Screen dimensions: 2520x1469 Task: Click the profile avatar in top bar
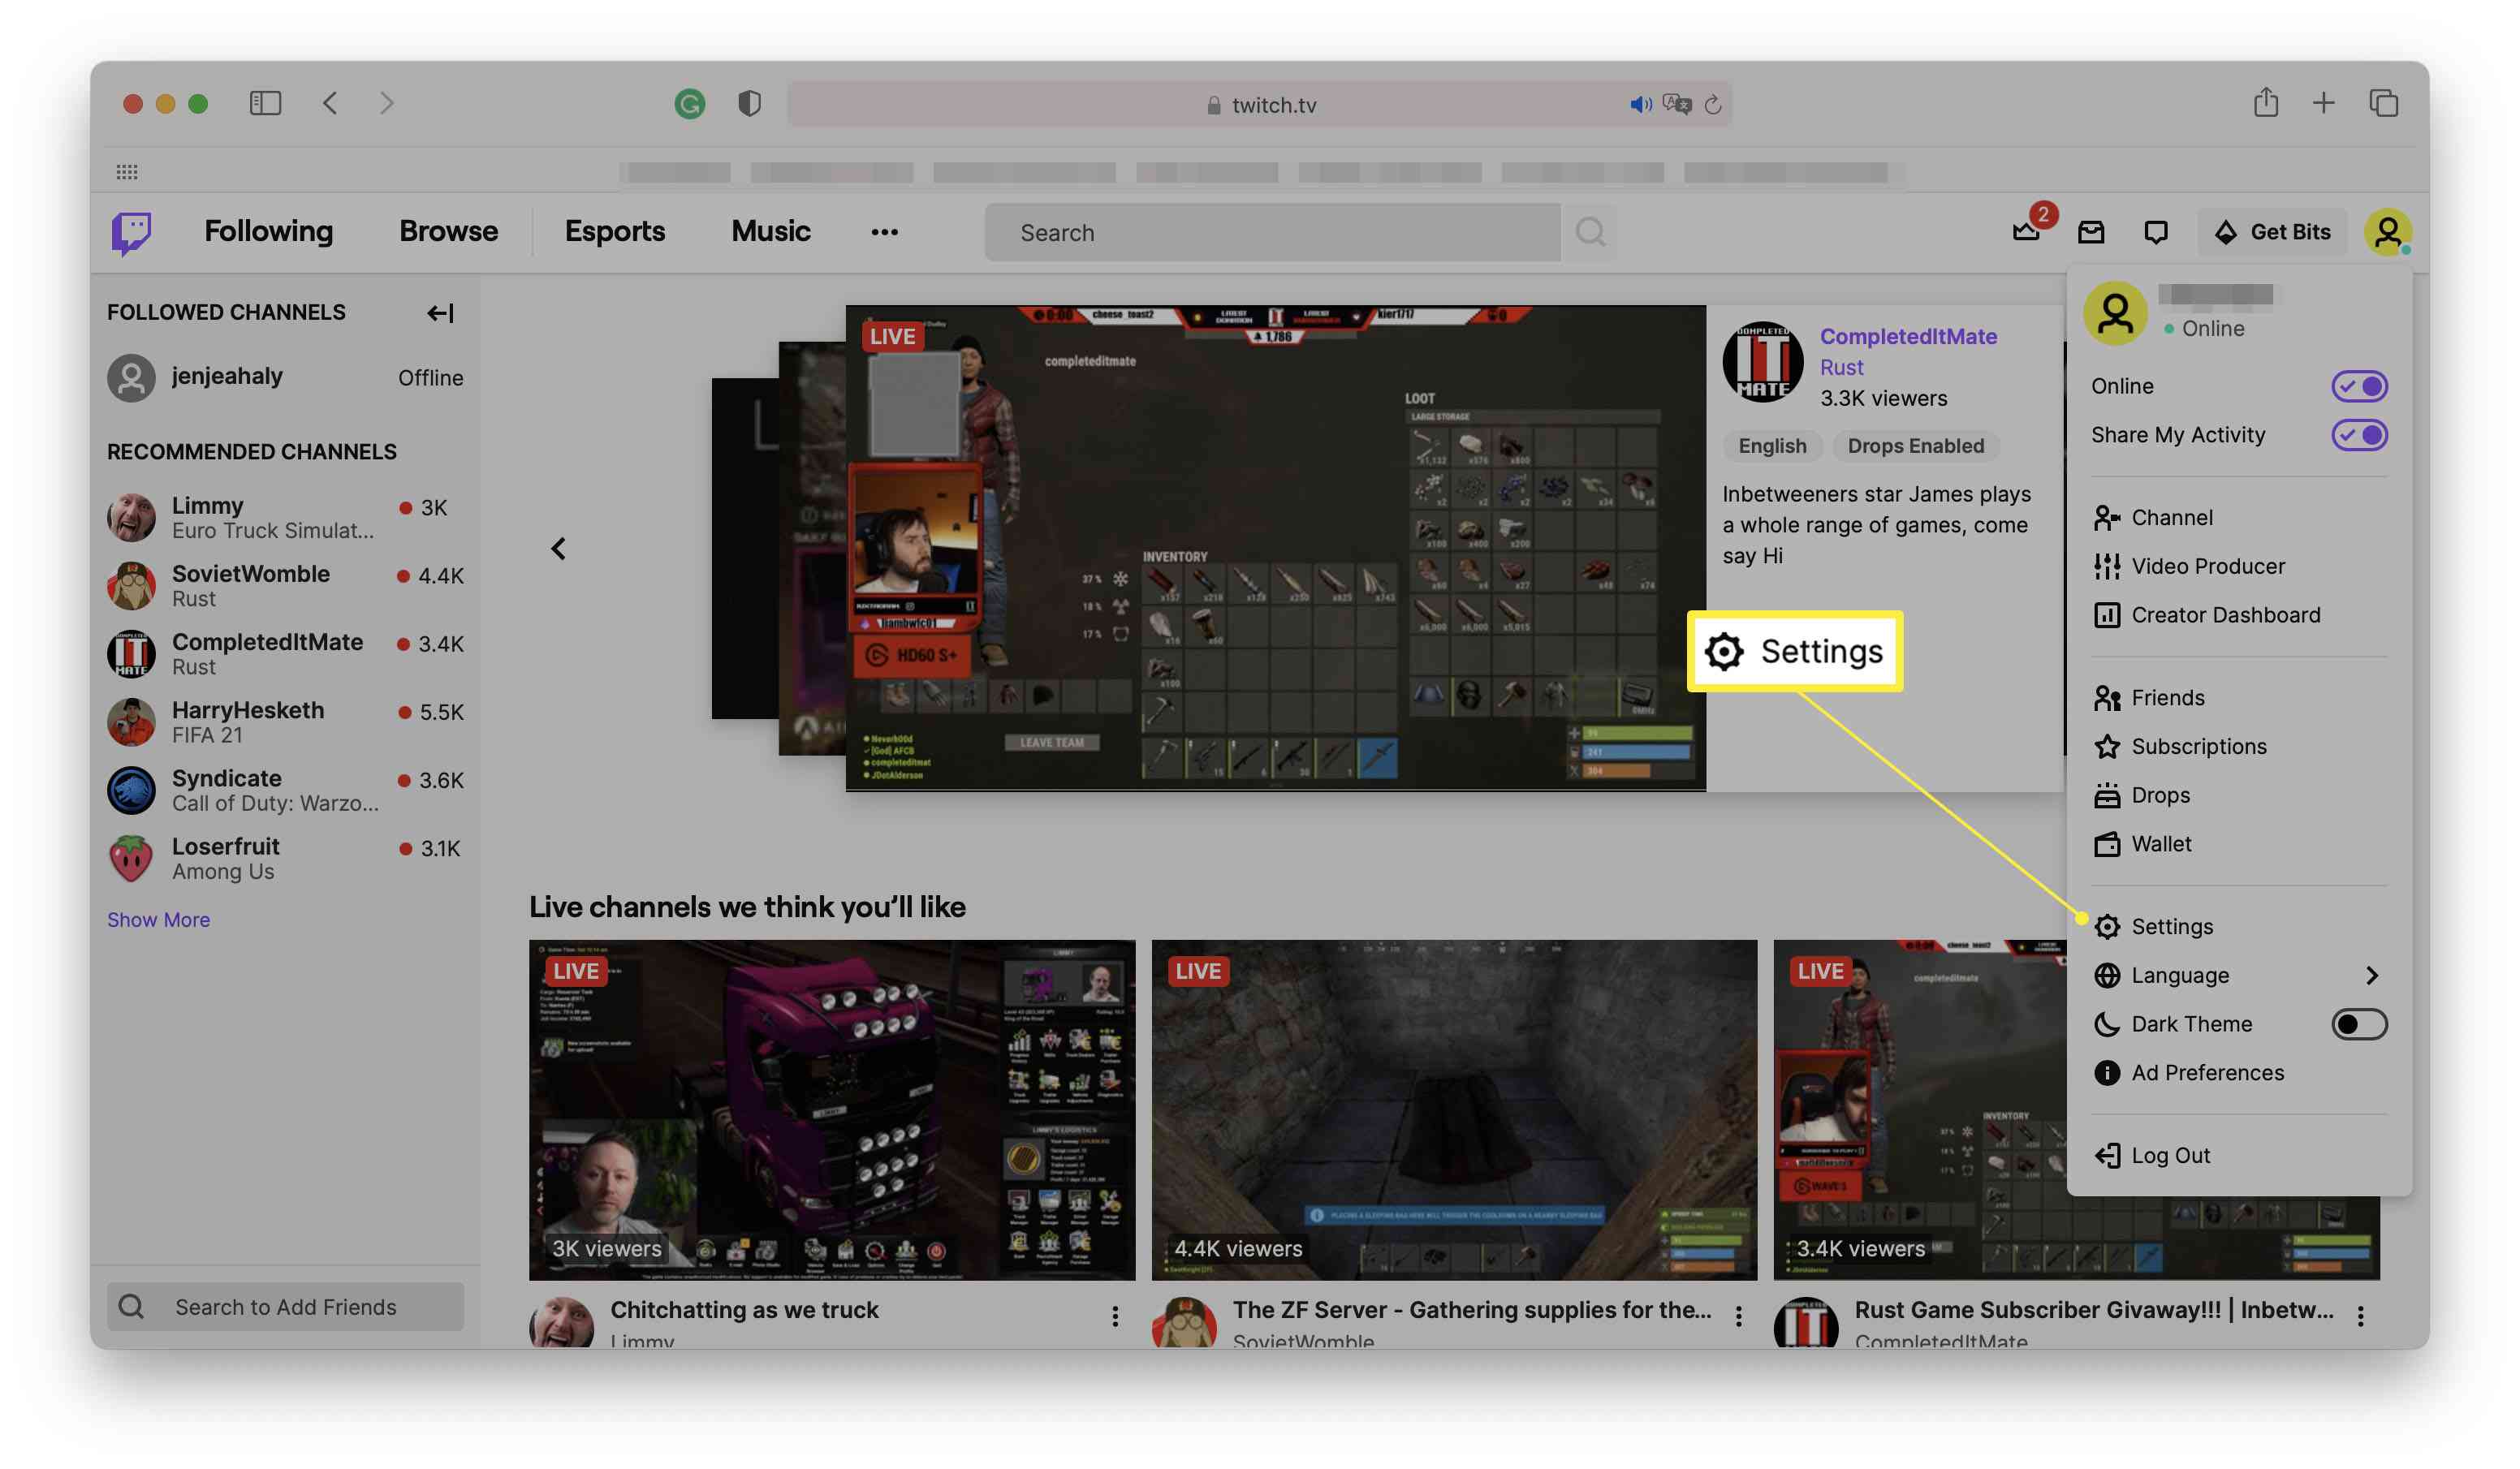point(2388,232)
